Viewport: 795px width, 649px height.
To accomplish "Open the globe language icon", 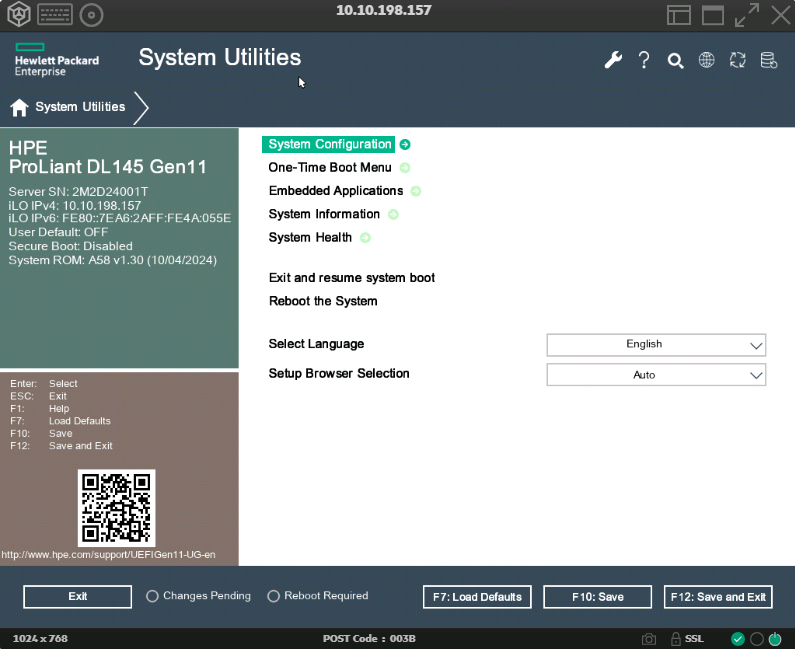I will coord(706,60).
